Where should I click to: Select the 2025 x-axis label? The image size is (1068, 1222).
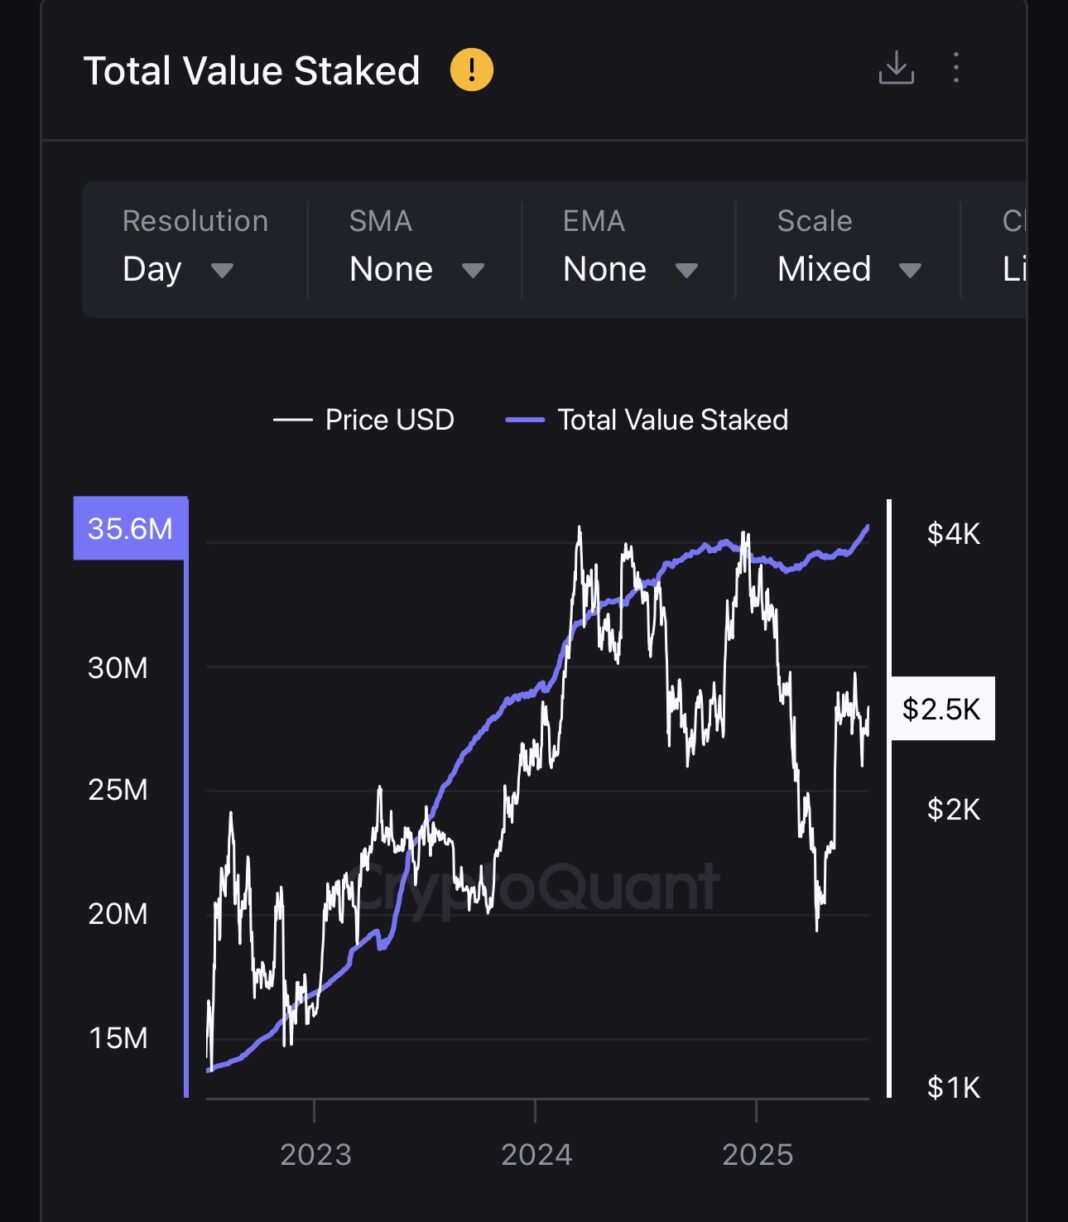click(757, 1155)
